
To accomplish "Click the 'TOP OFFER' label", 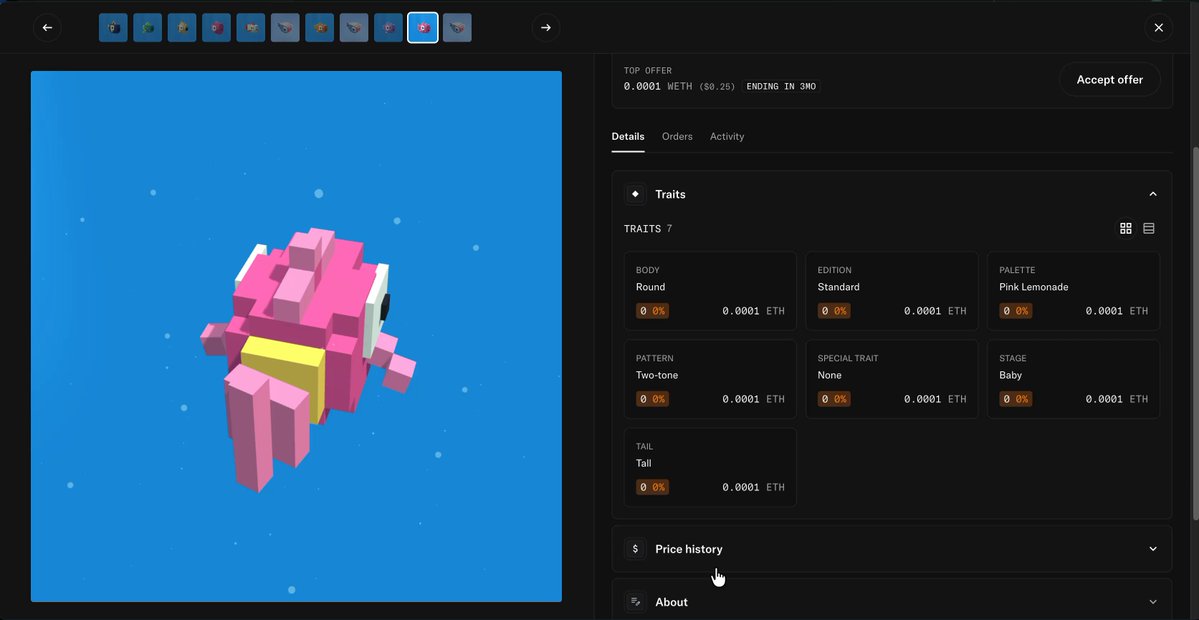I will pos(648,70).
